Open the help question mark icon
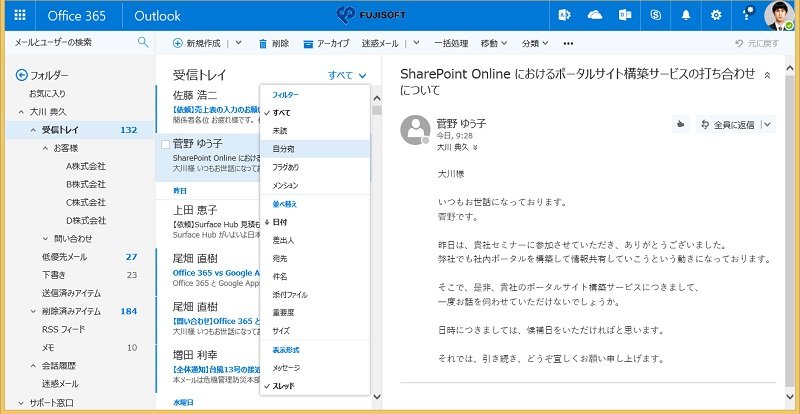The image size is (800, 414). coord(746,15)
